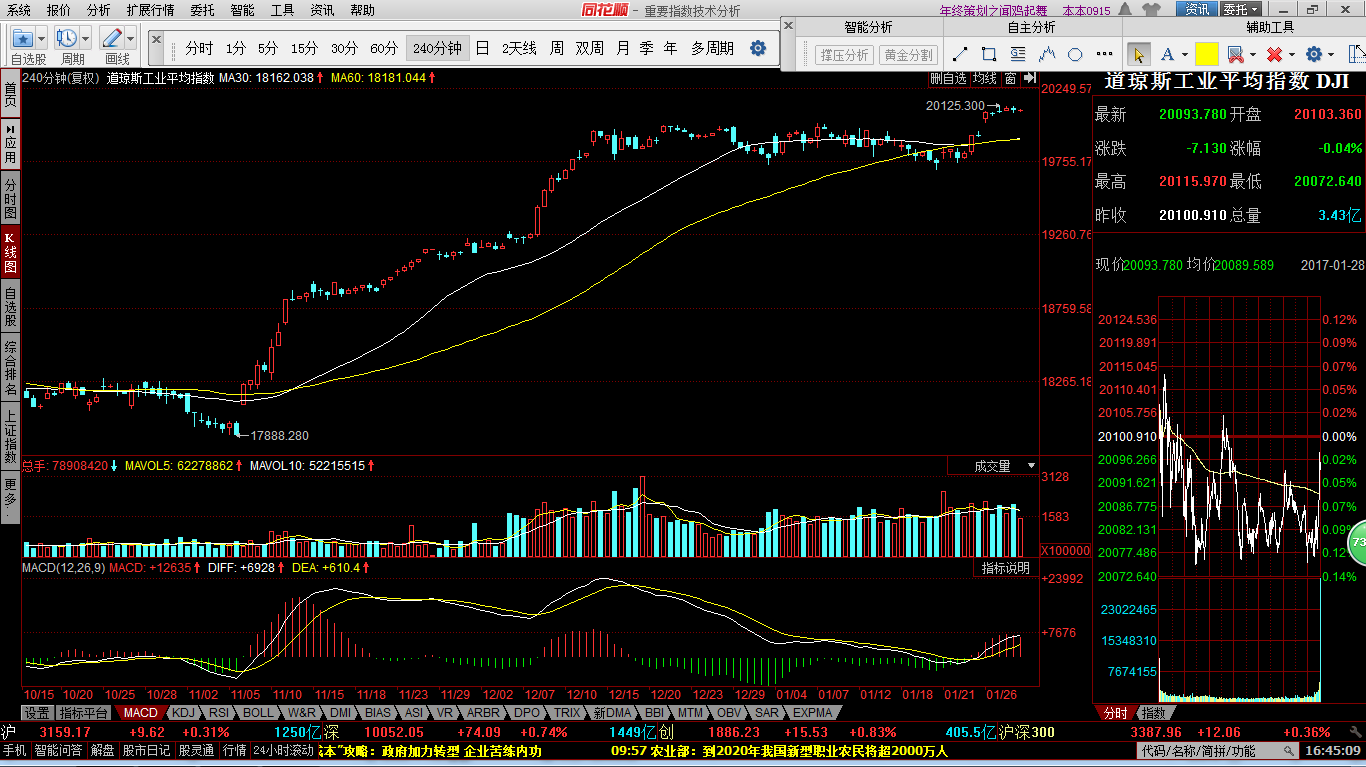Select the wave pattern drawing tool
This screenshot has width=1366, height=767.
click(1047, 54)
